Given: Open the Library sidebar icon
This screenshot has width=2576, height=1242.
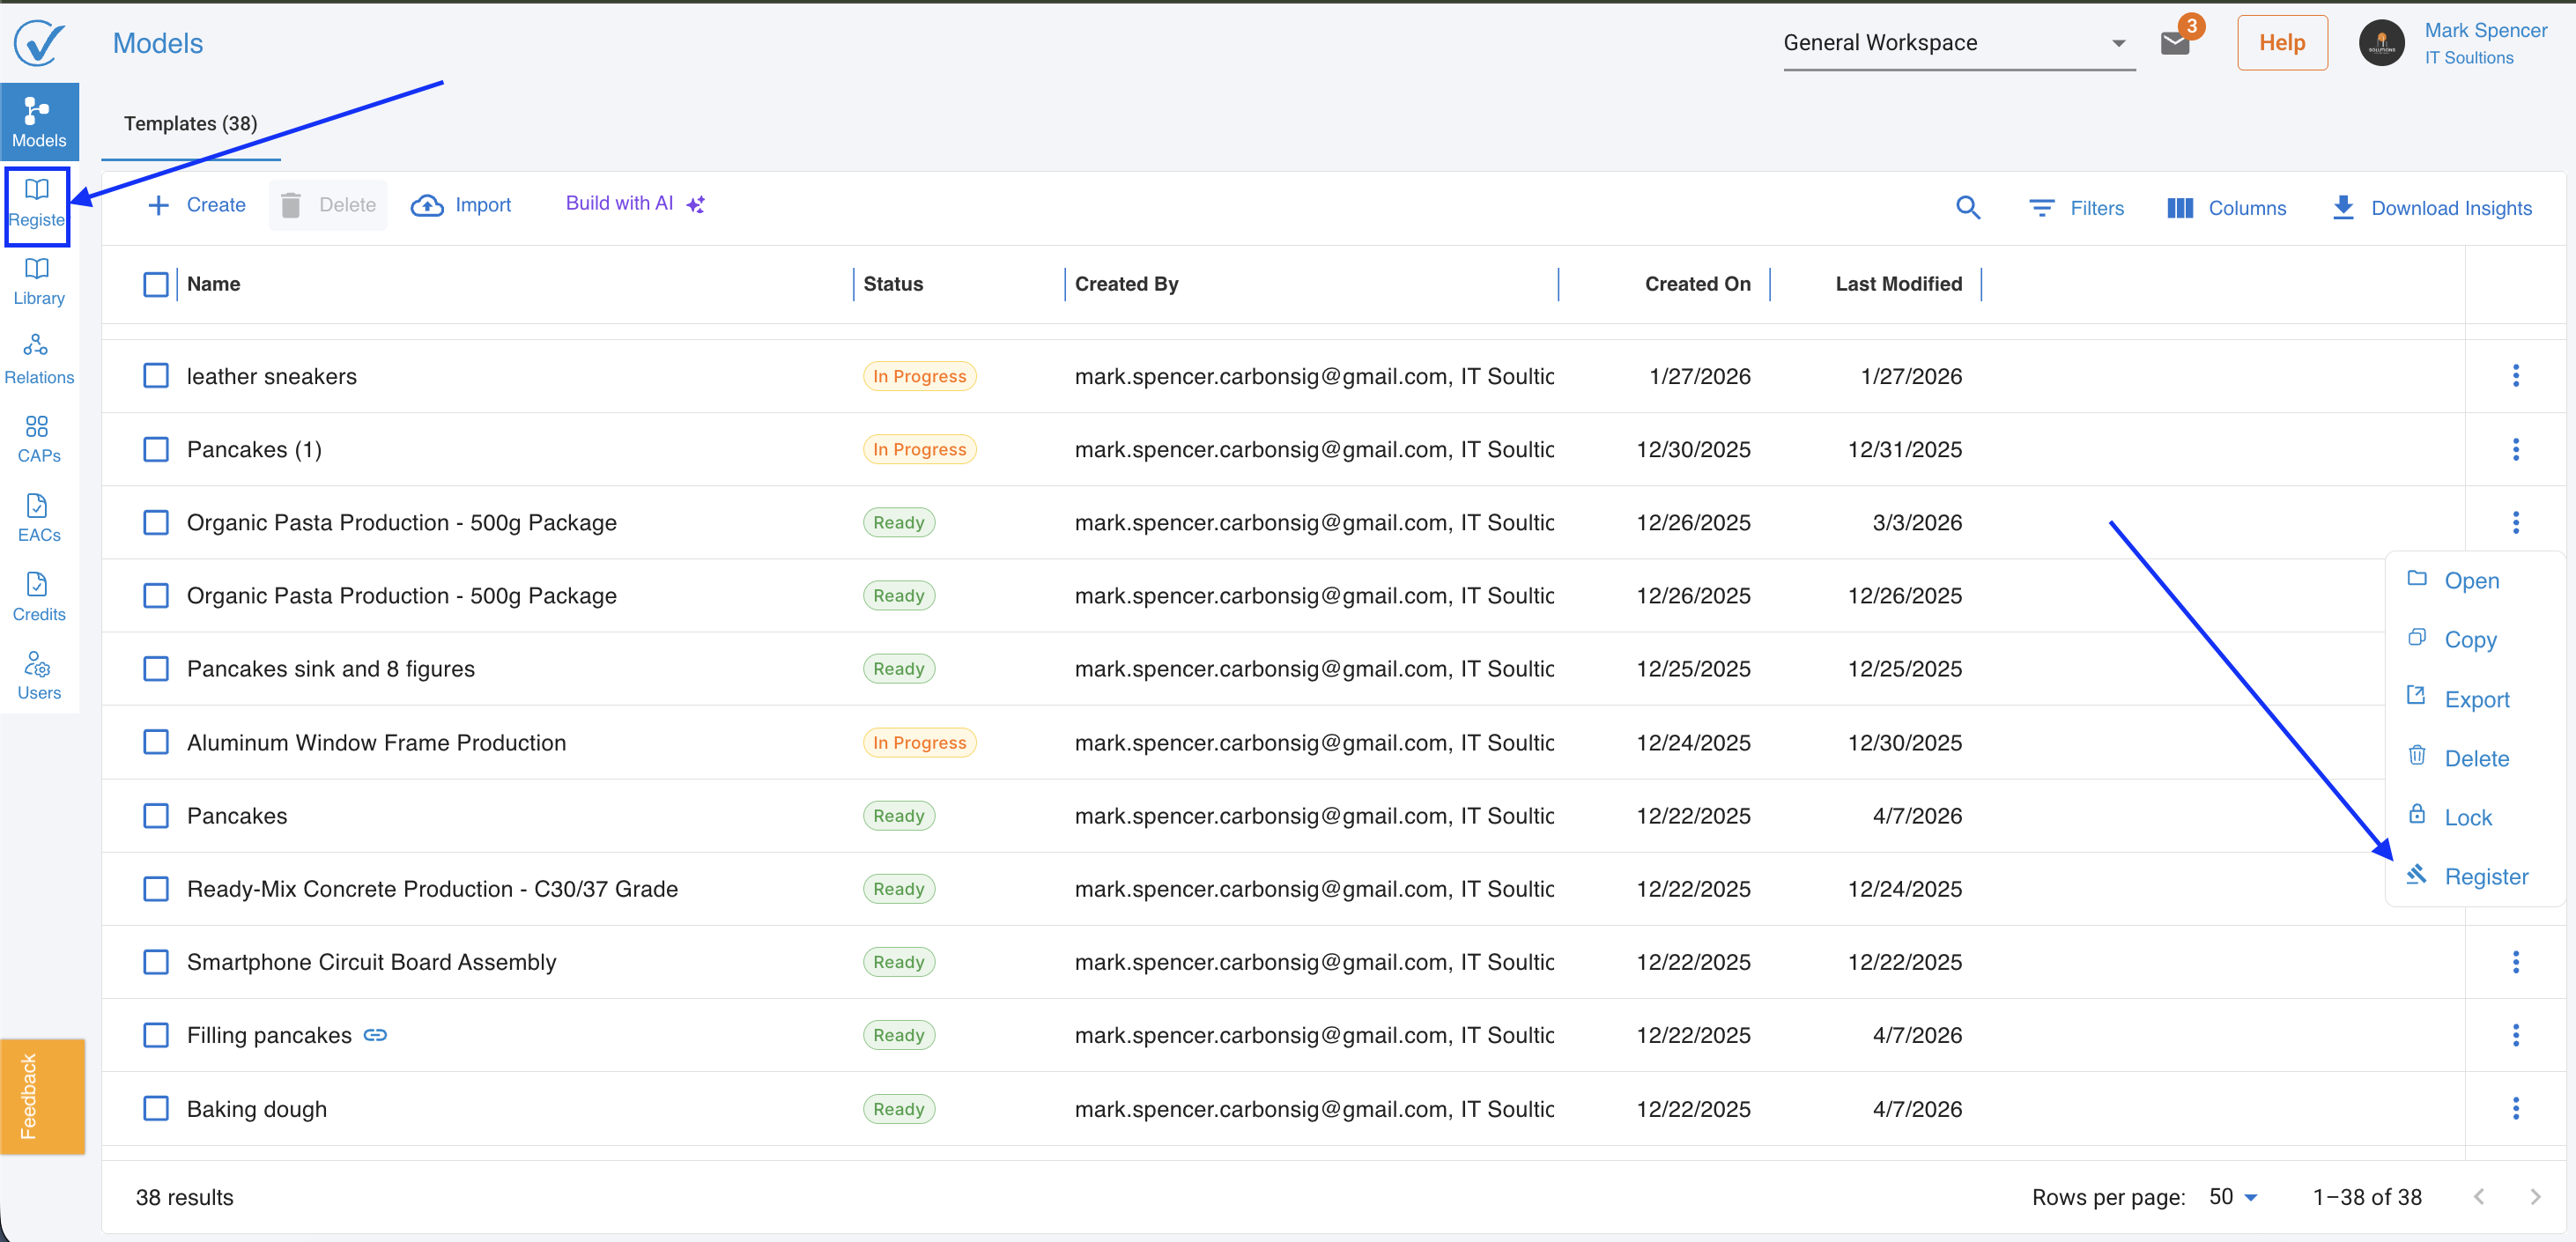Looking at the screenshot, I should pyautogui.click(x=38, y=281).
